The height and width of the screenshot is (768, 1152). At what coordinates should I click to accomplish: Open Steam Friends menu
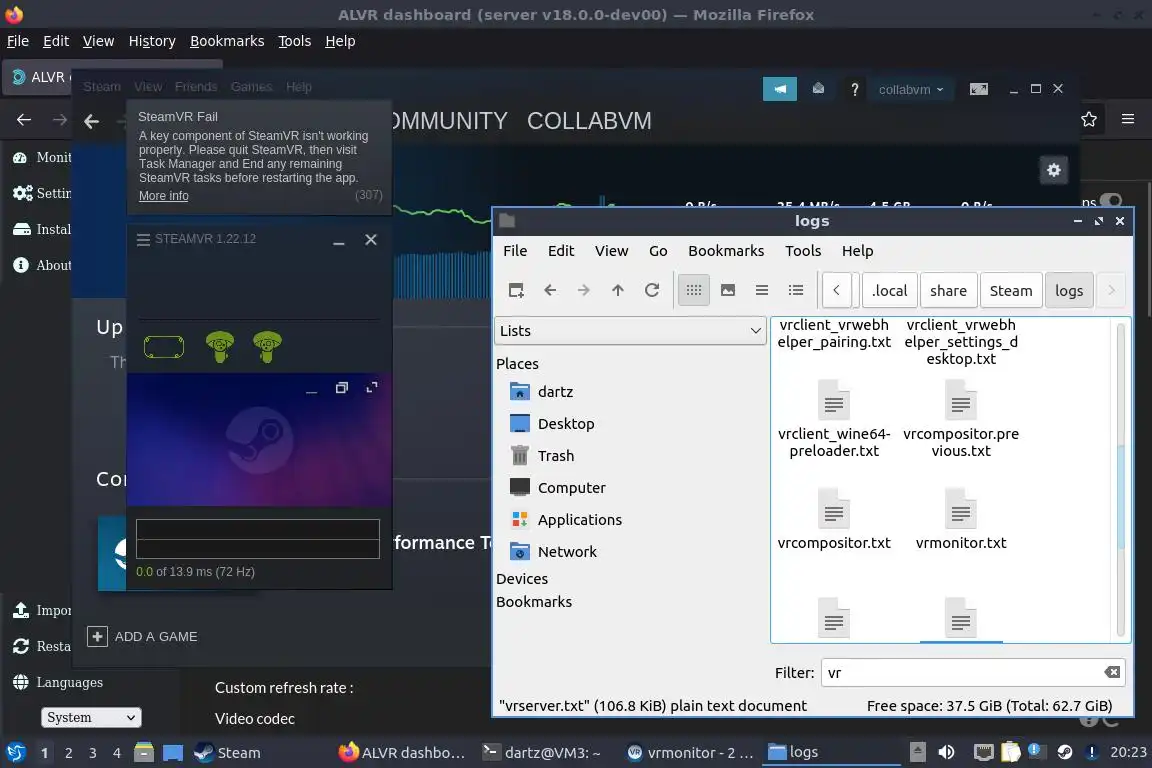[196, 87]
